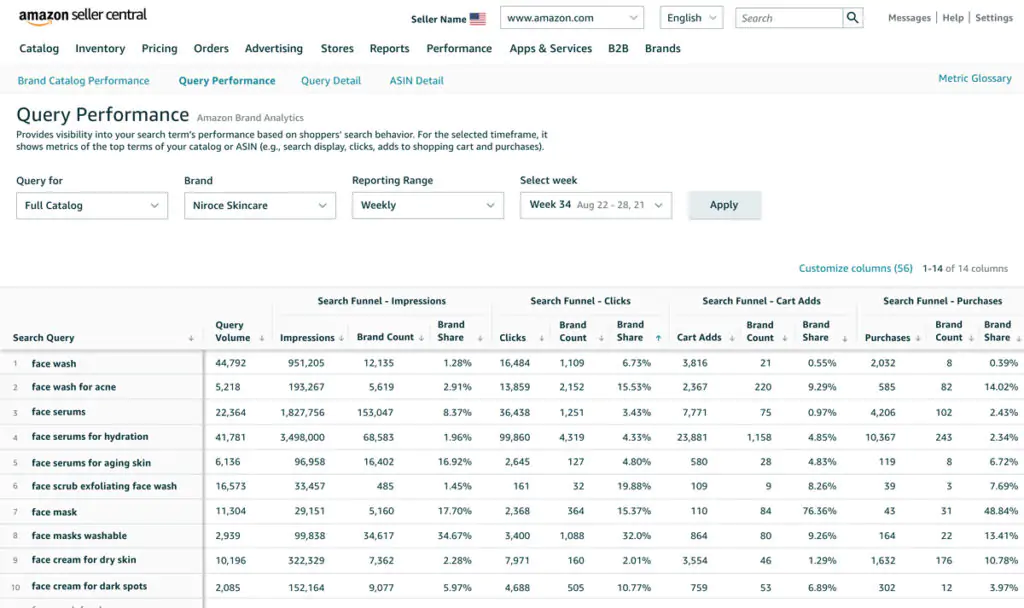
Task: Open the marketplace www.amazon.com dropdown
Action: pos(571,18)
